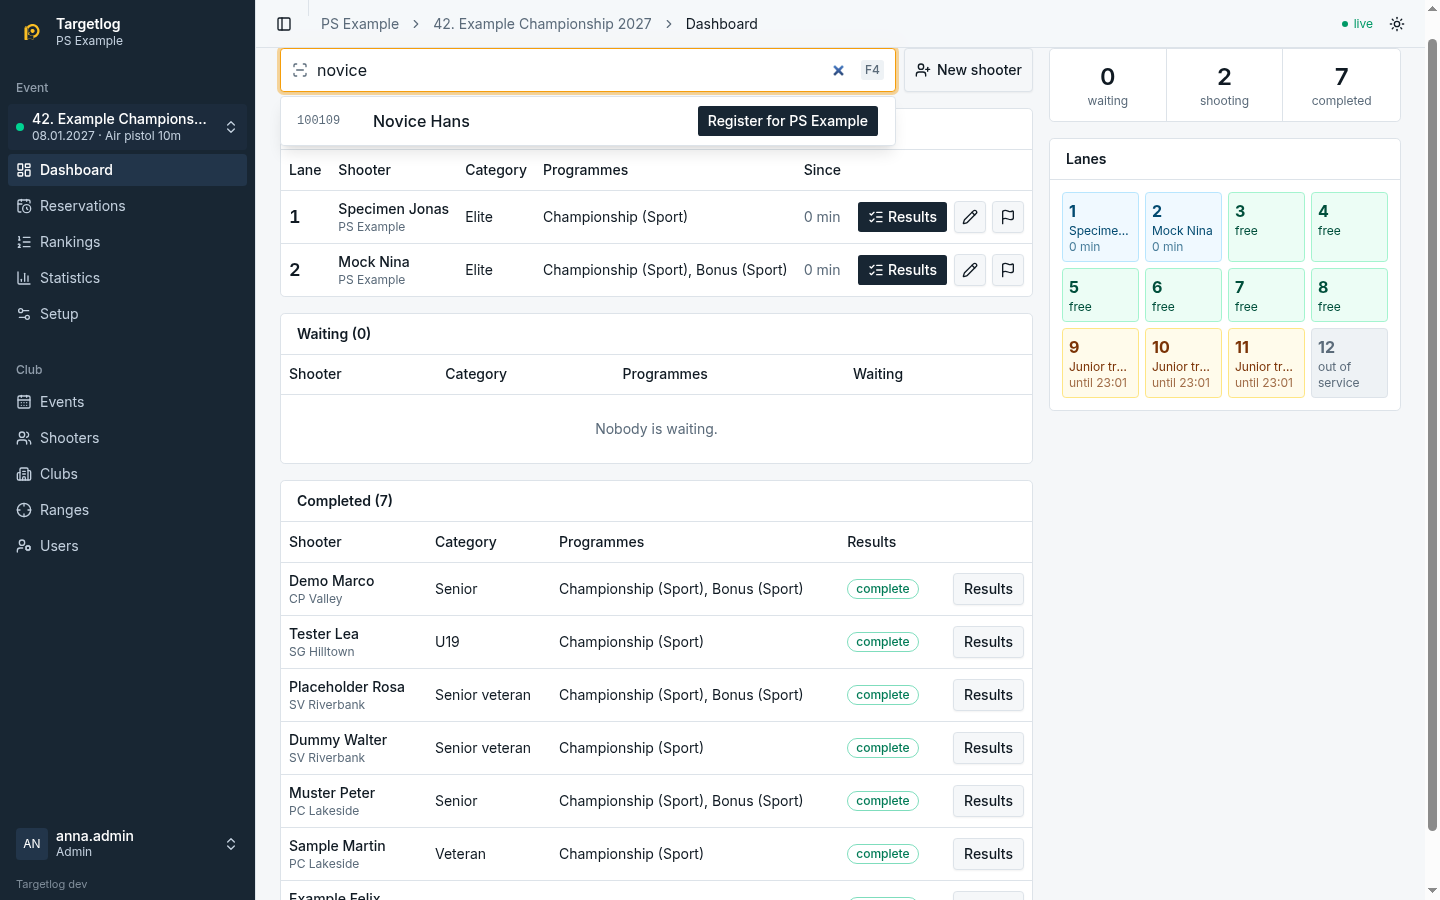Switch the light/dark theme icon
This screenshot has height=900, width=1440.
(x=1397, y=24)
